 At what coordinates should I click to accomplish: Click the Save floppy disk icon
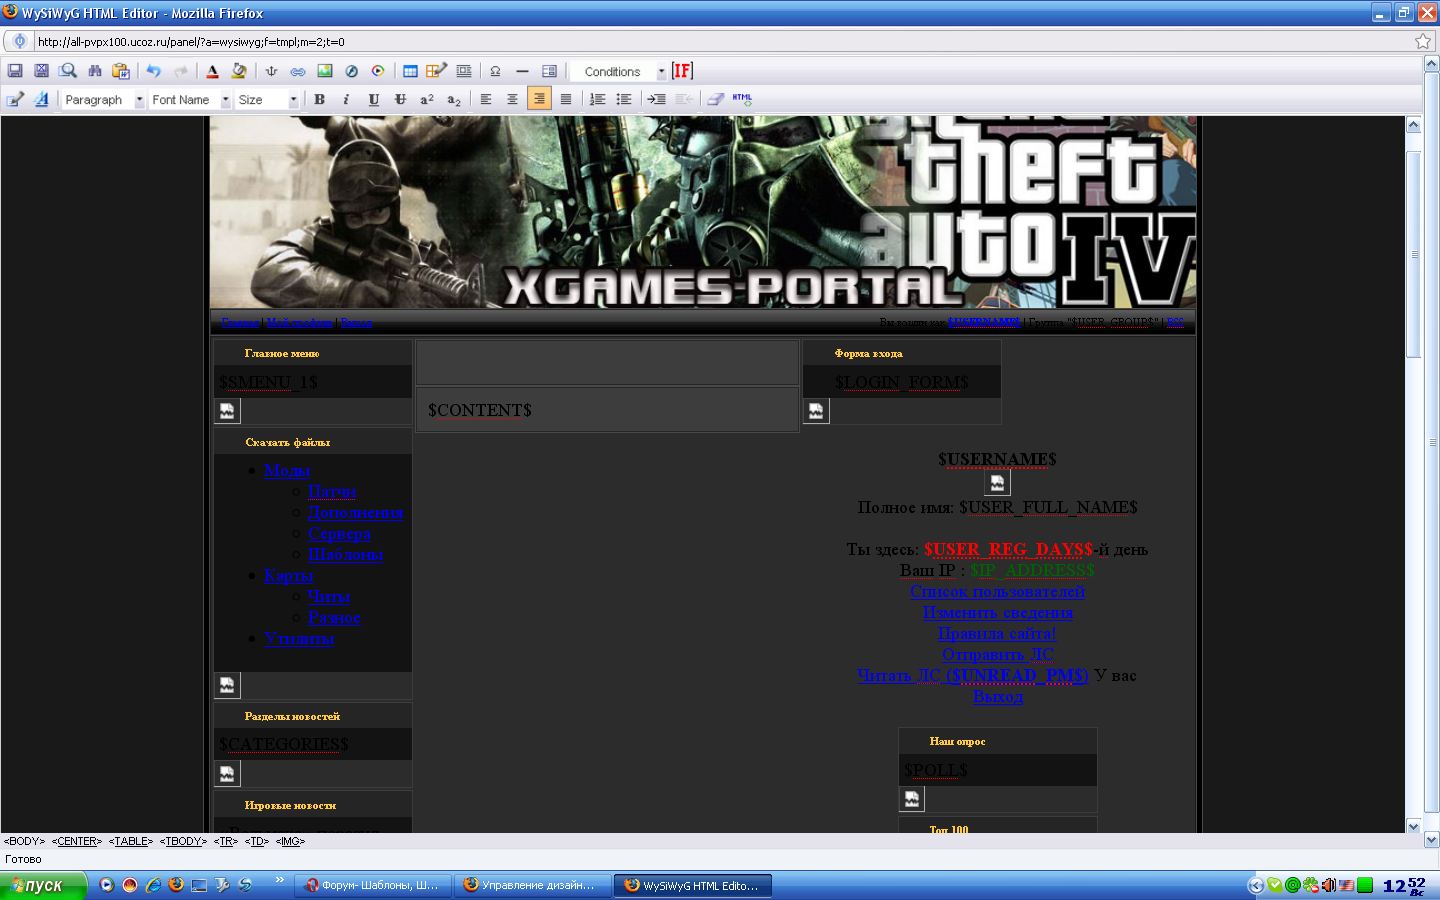(x=15, y=71)
